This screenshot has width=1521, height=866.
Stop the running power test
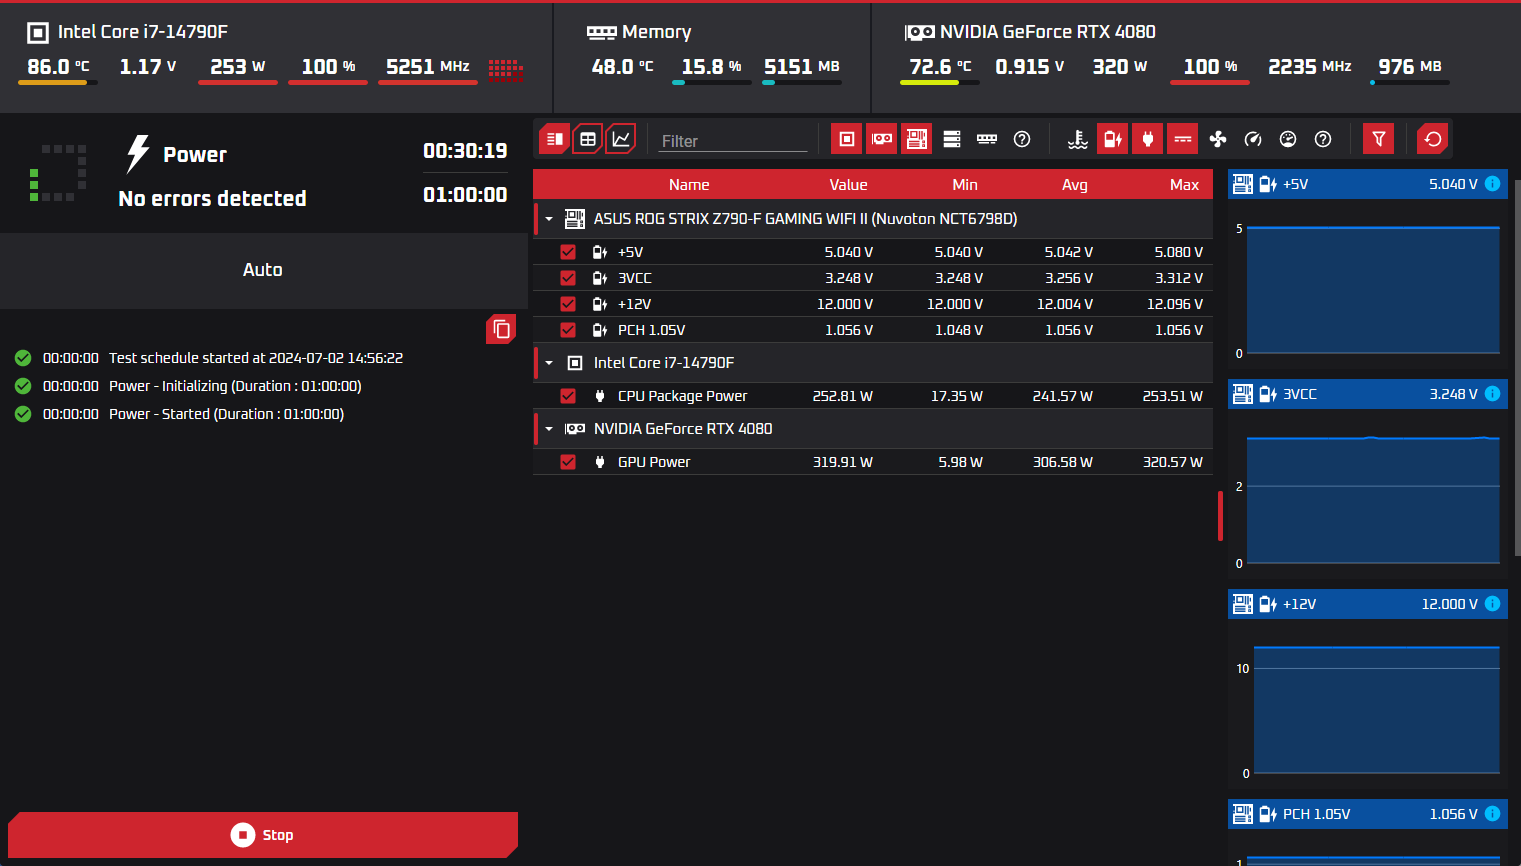(x=262, y=835)
